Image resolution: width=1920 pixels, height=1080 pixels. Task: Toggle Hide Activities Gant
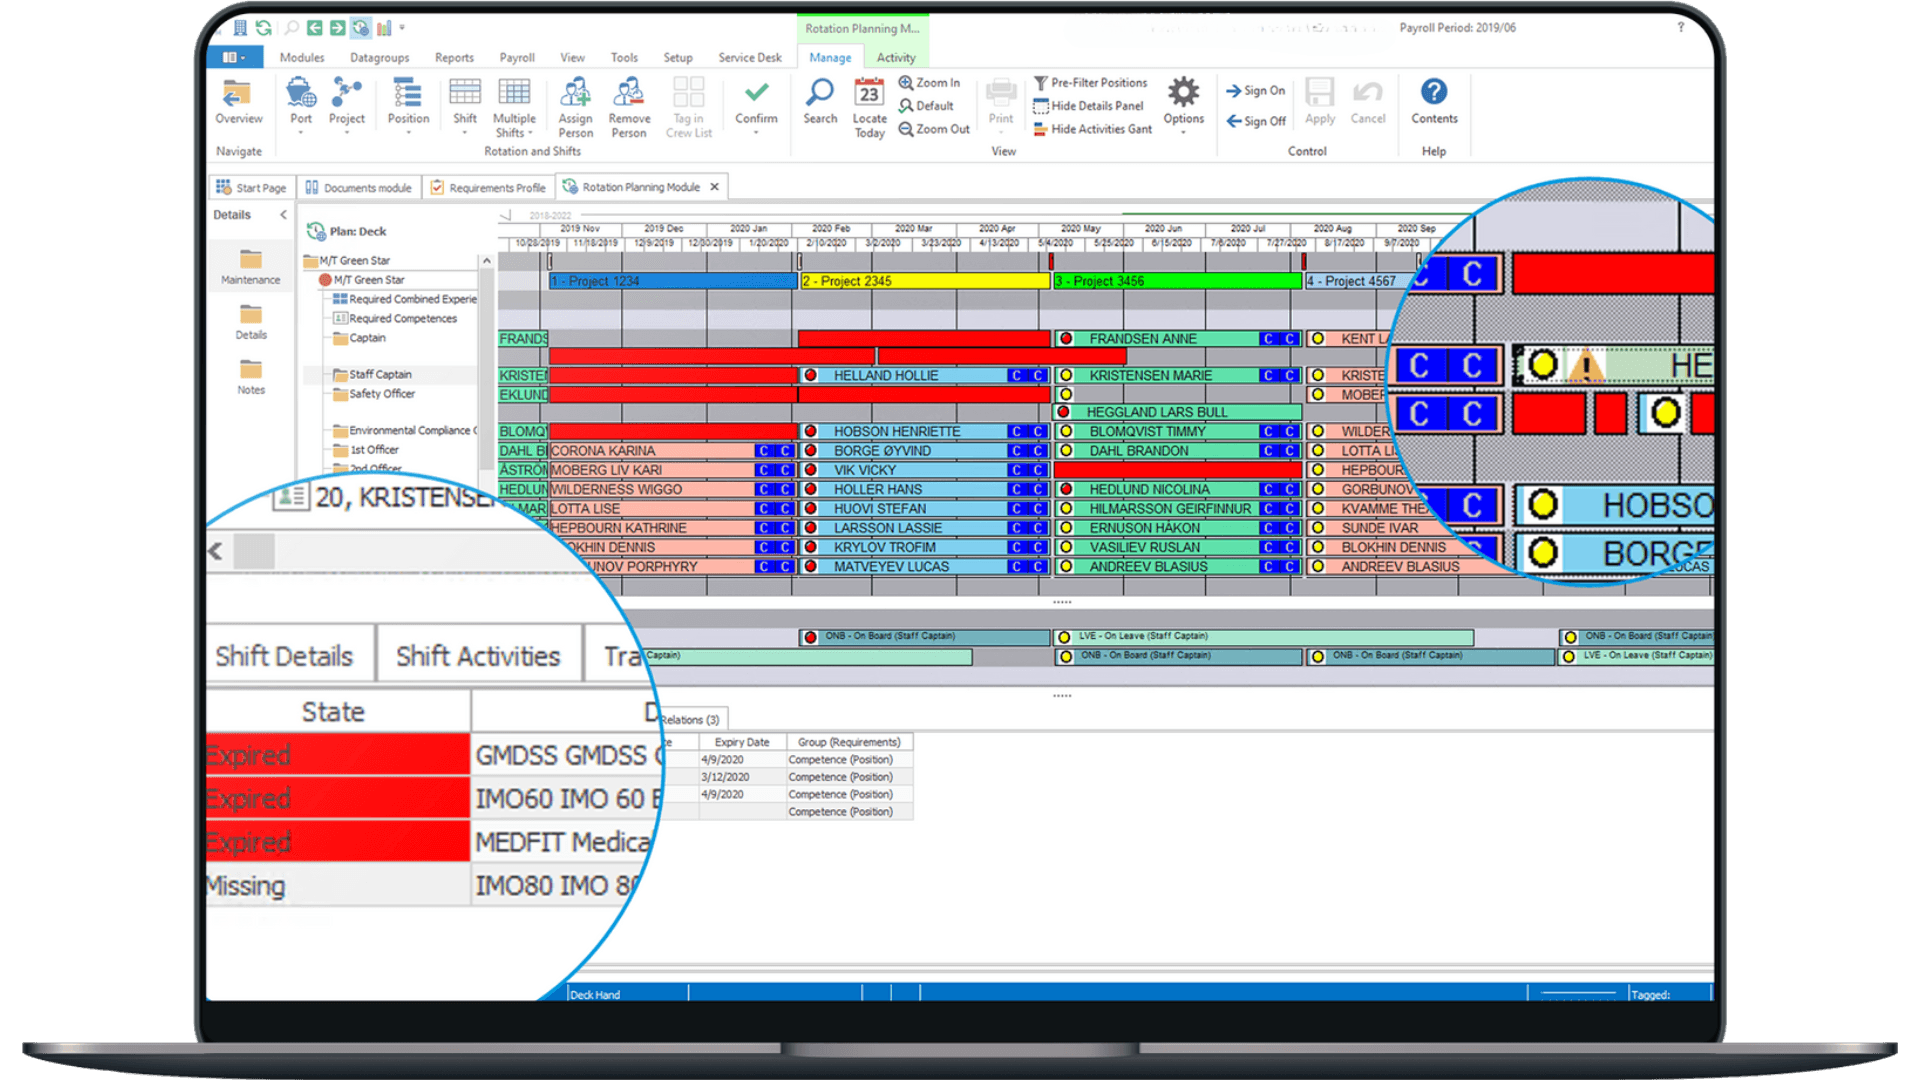coord(1092,129)
